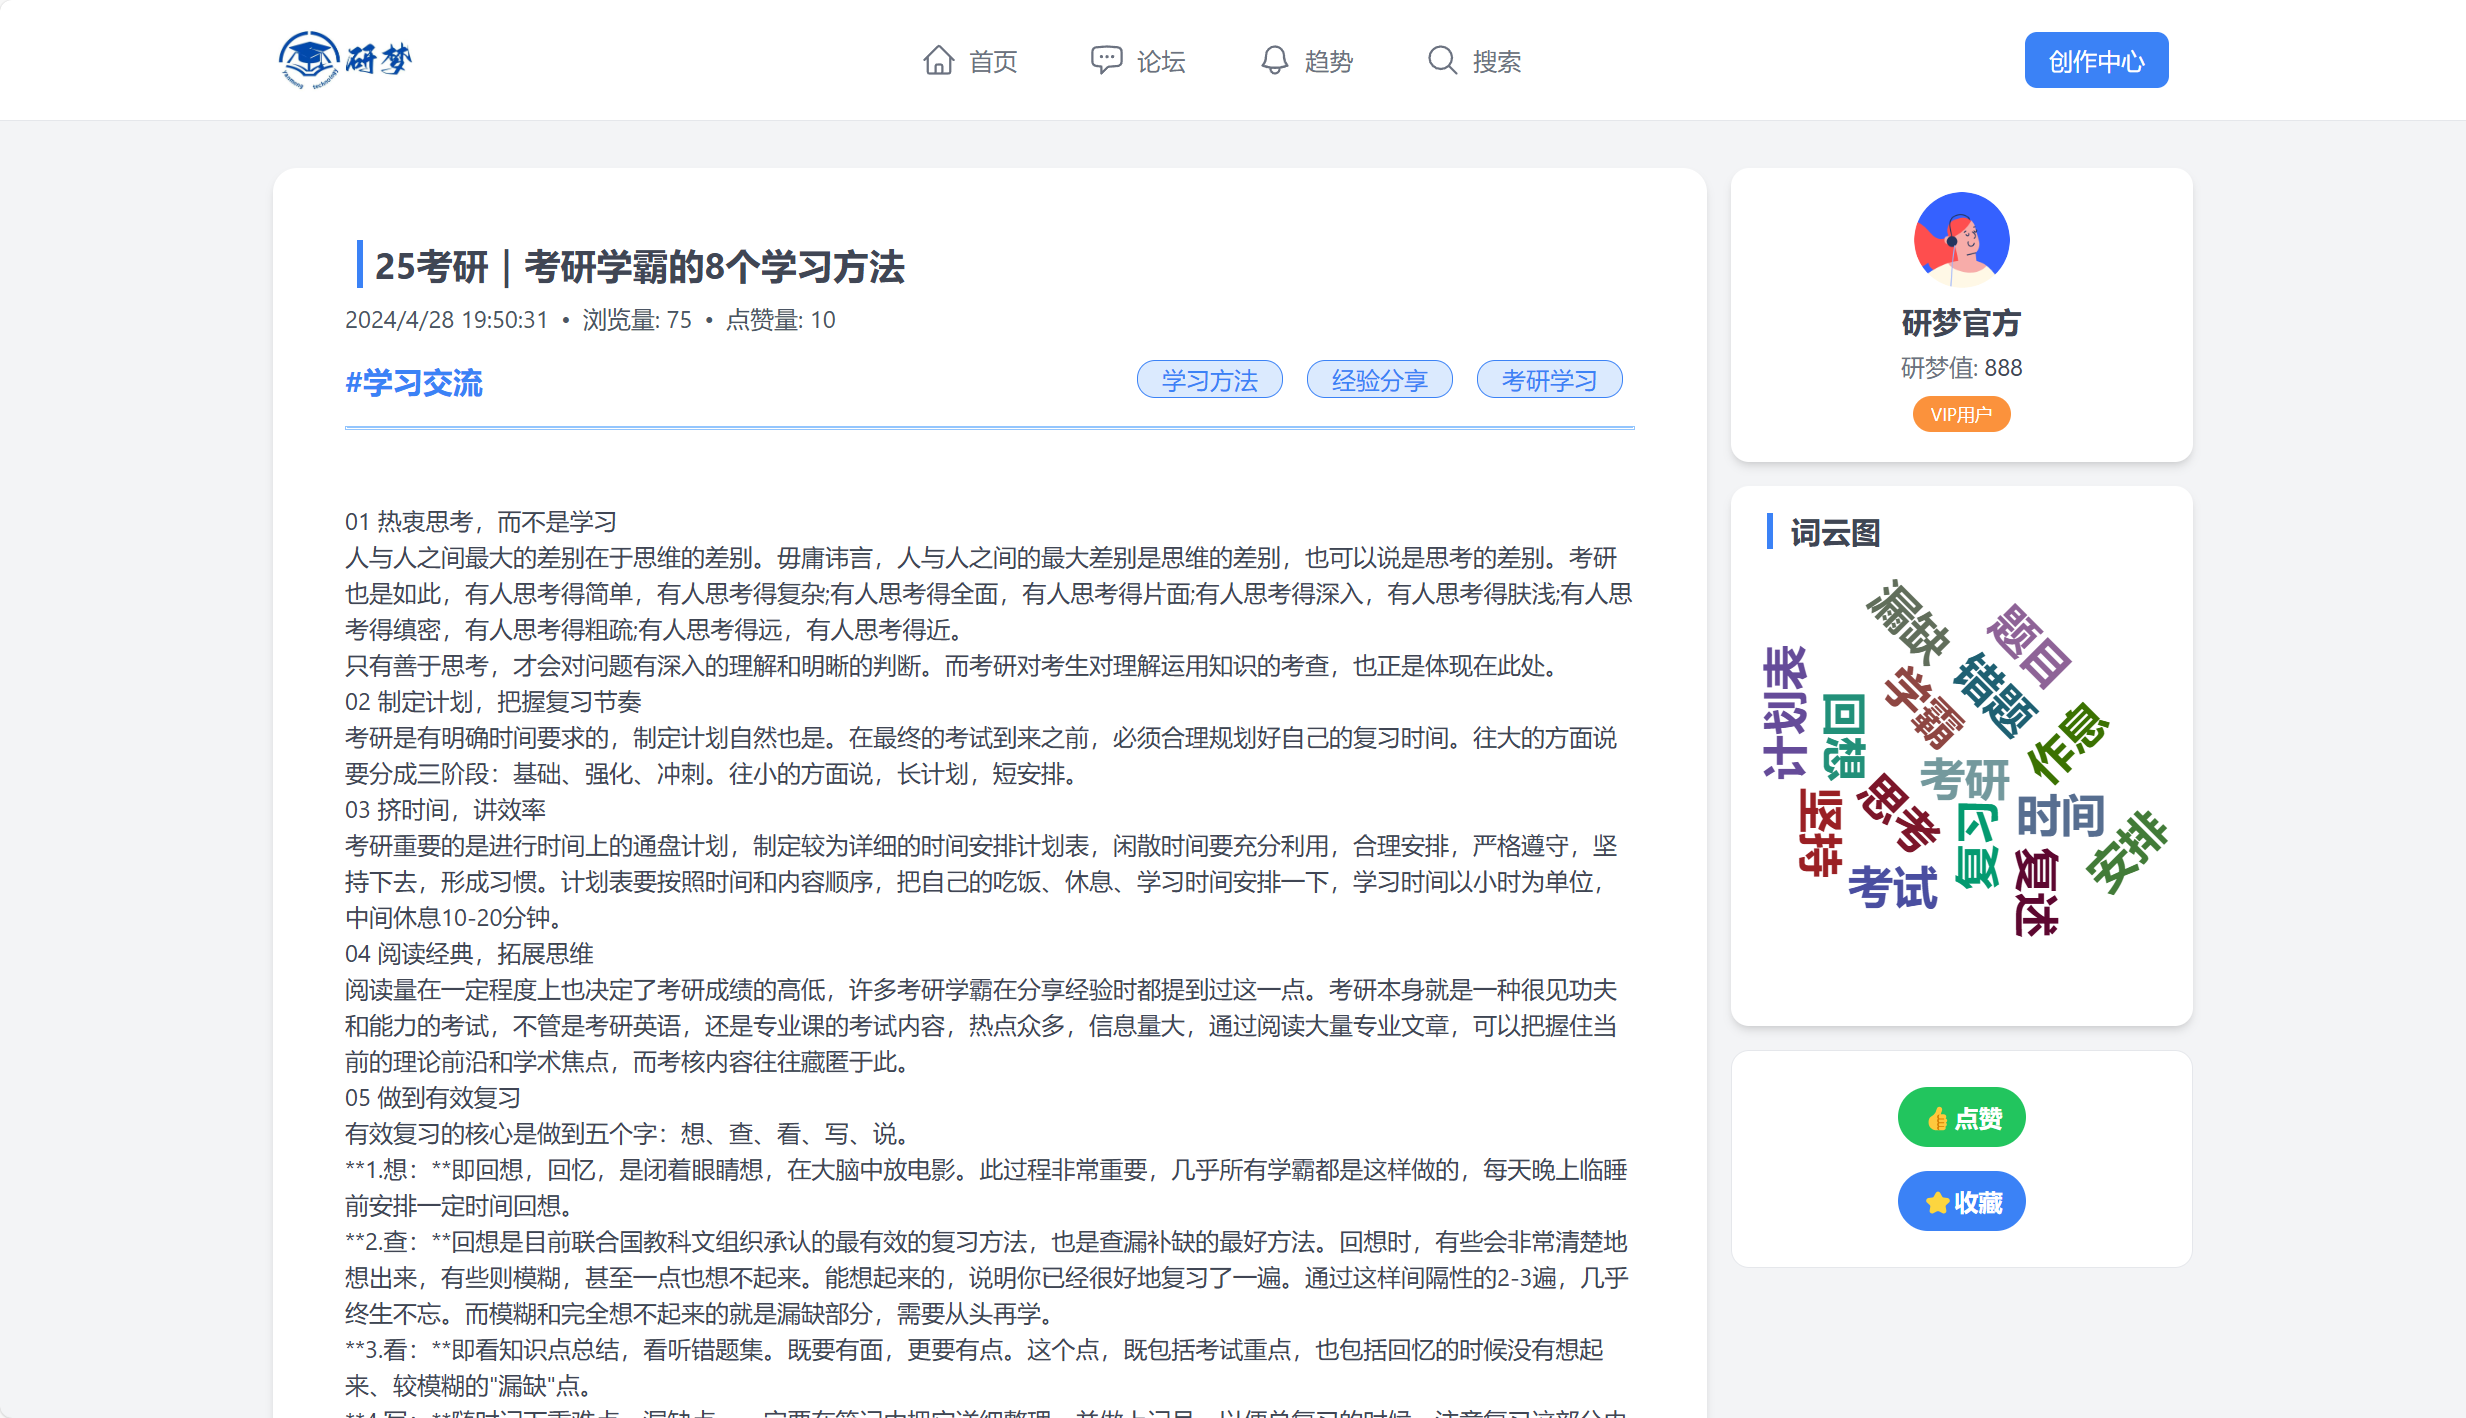Click 研梦官方's avatar picture
Image resolution: width=2466 pixels, height=1418 pixels.
pyautogui.click(x=1960, y=239)
